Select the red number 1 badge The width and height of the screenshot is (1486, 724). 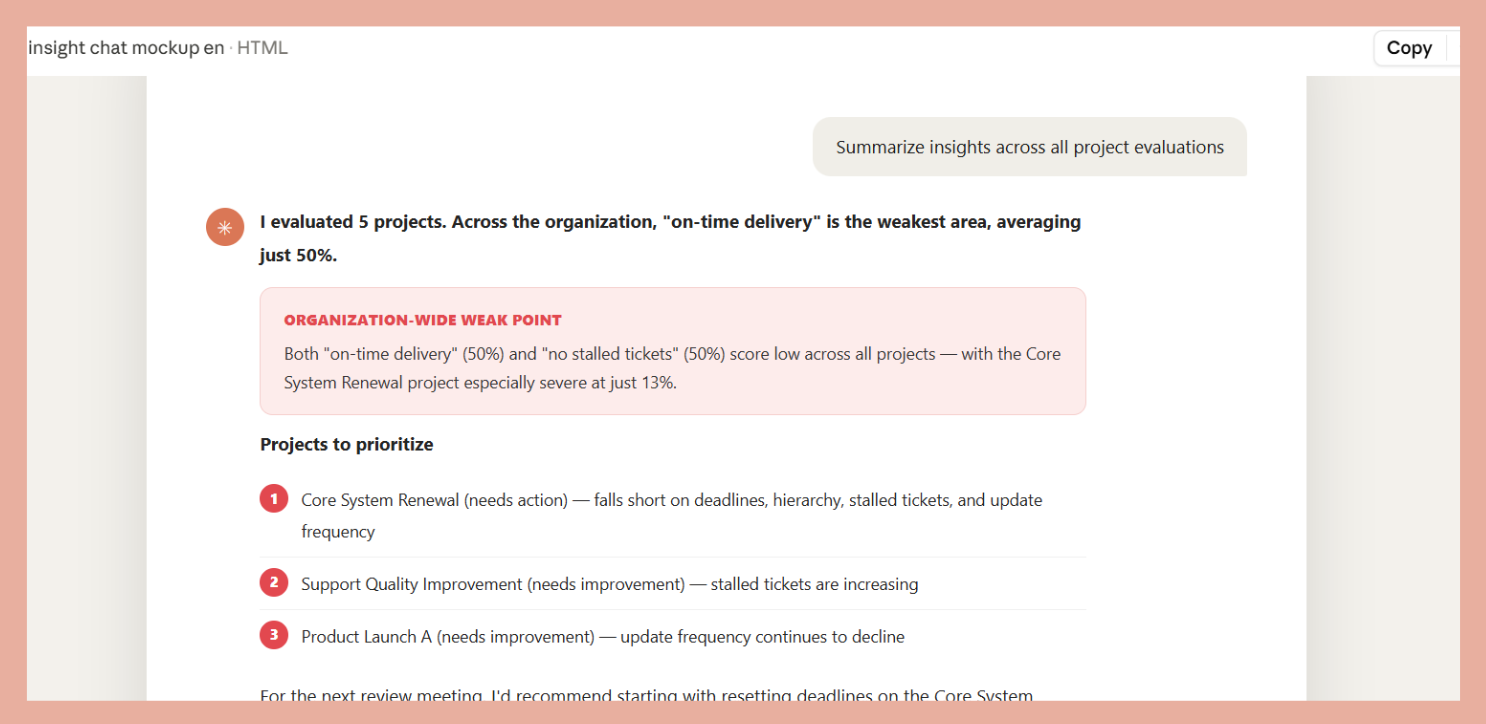pos(274,498)
